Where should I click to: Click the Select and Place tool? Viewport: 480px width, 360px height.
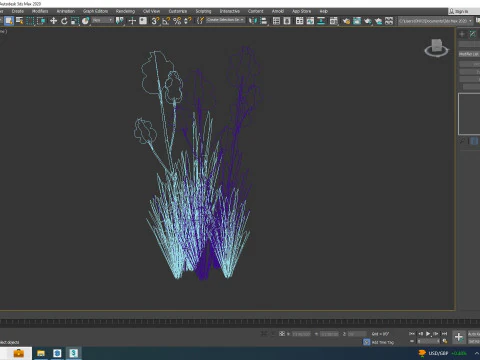pyautogui.click(x=85, y=21)
